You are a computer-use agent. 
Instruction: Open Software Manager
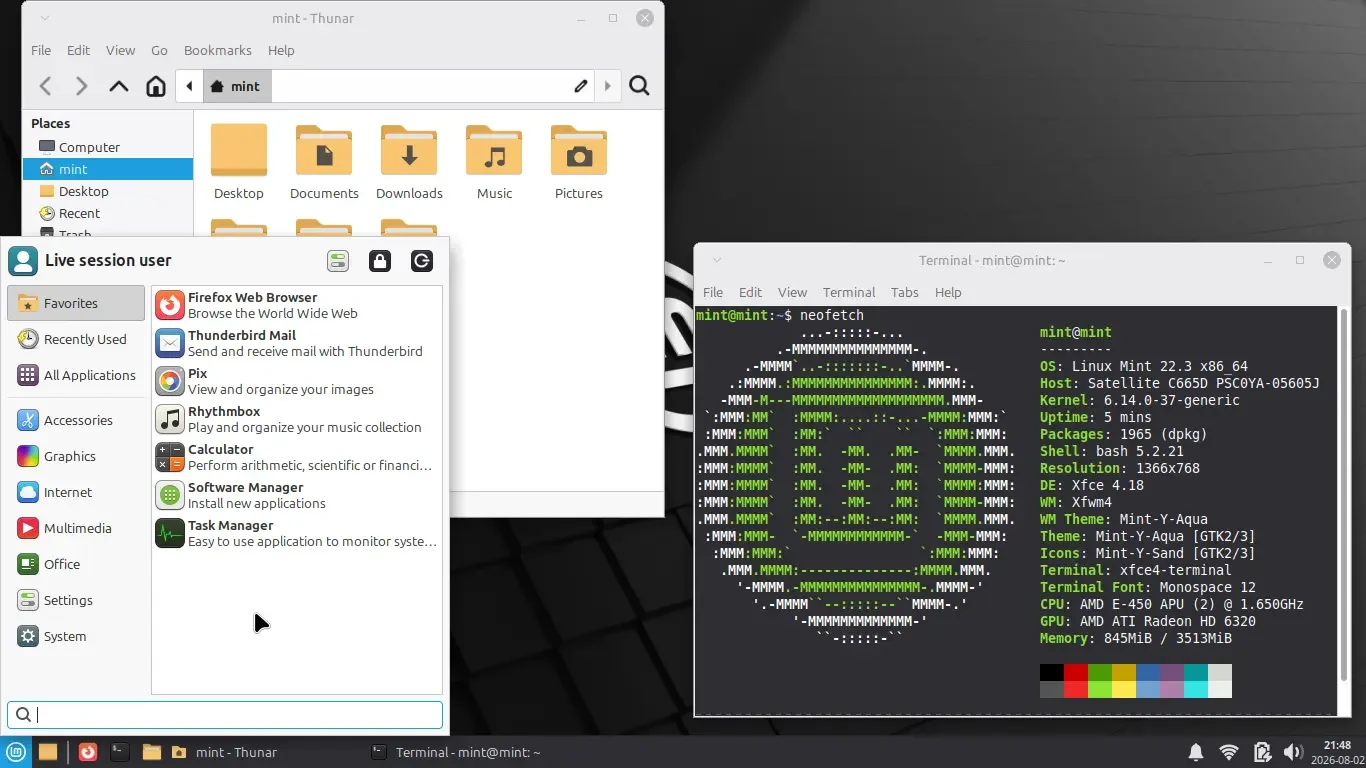297,495
